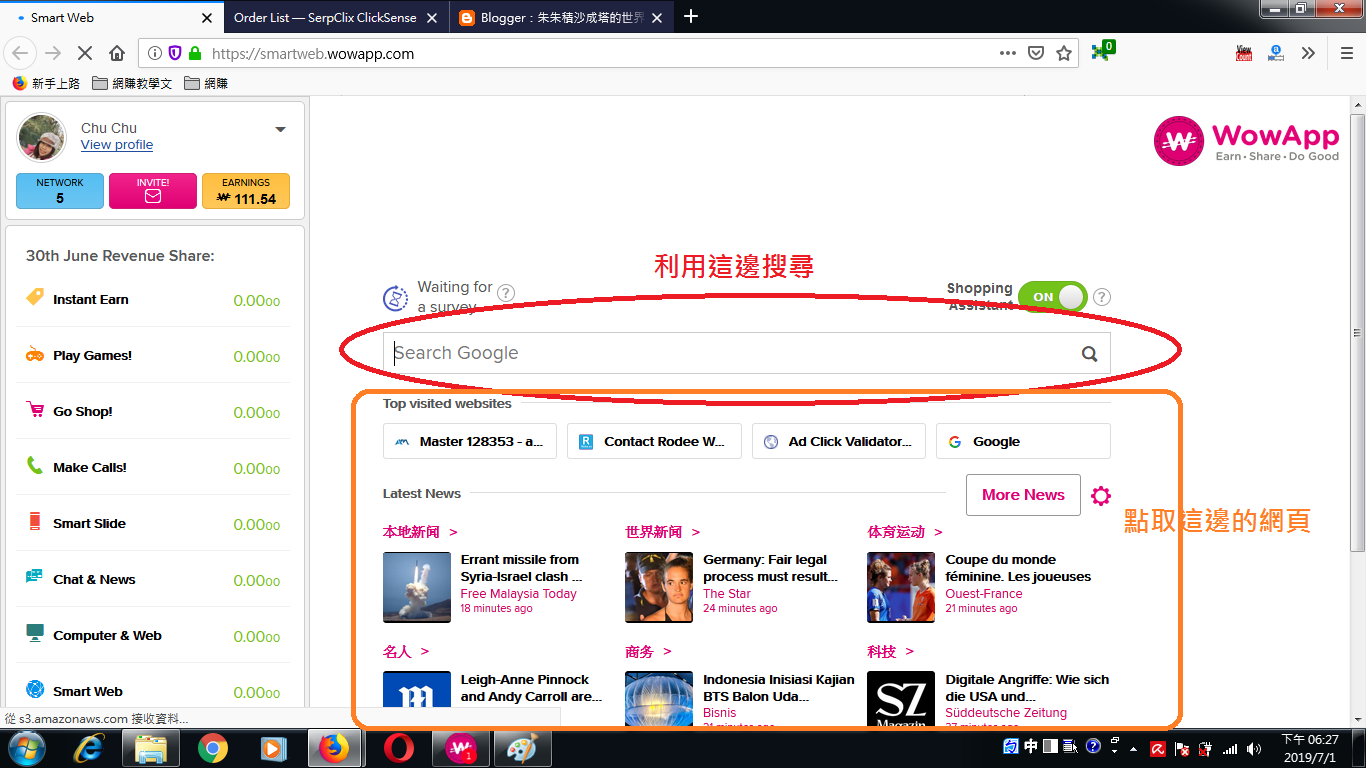Click the Chu Chu profile avatar
The width and height of the screenshot is (1366, 768).
[42, 138]
